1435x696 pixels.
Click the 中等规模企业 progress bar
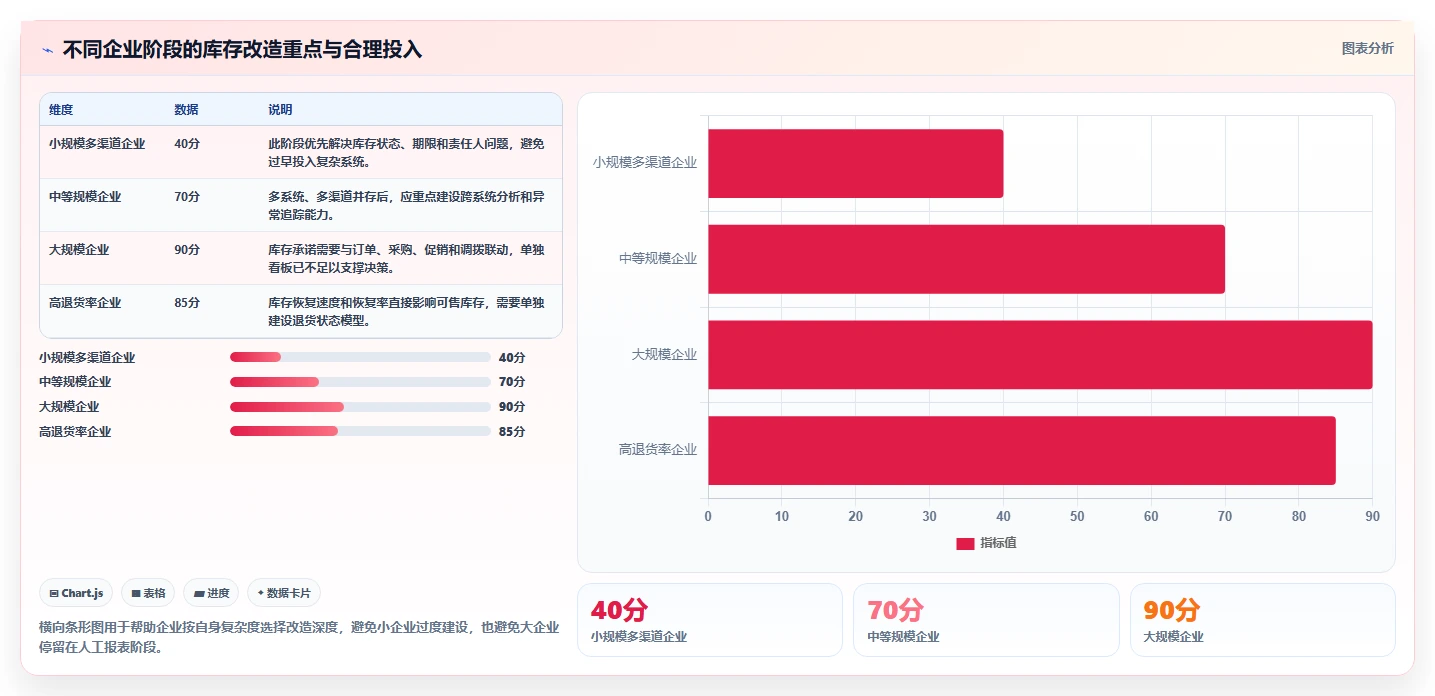point(360,382)
